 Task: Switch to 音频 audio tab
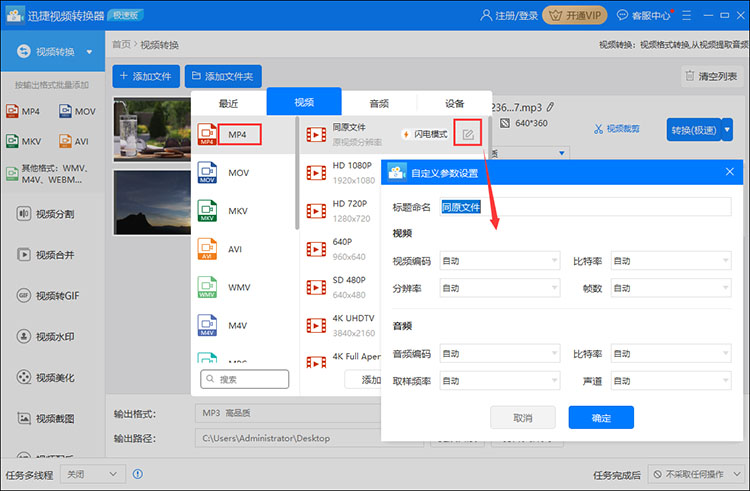pyautogui.click(x=379, y=103)
